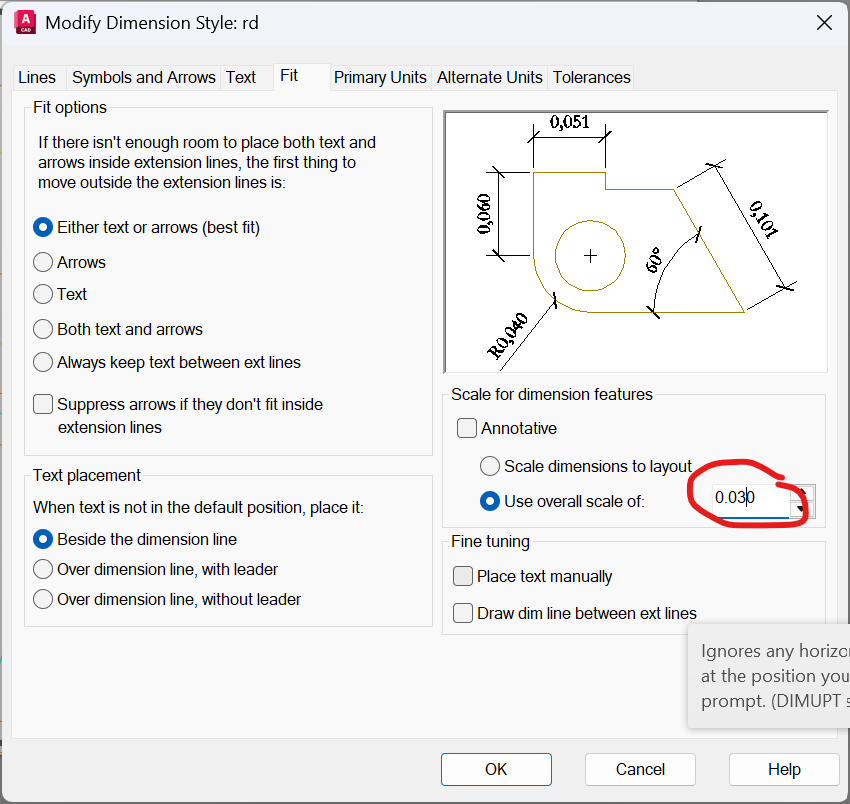Viewport: 850px width, 804px height.
Task: Select Scale dimensions to layout
Action: pos(490,466)
